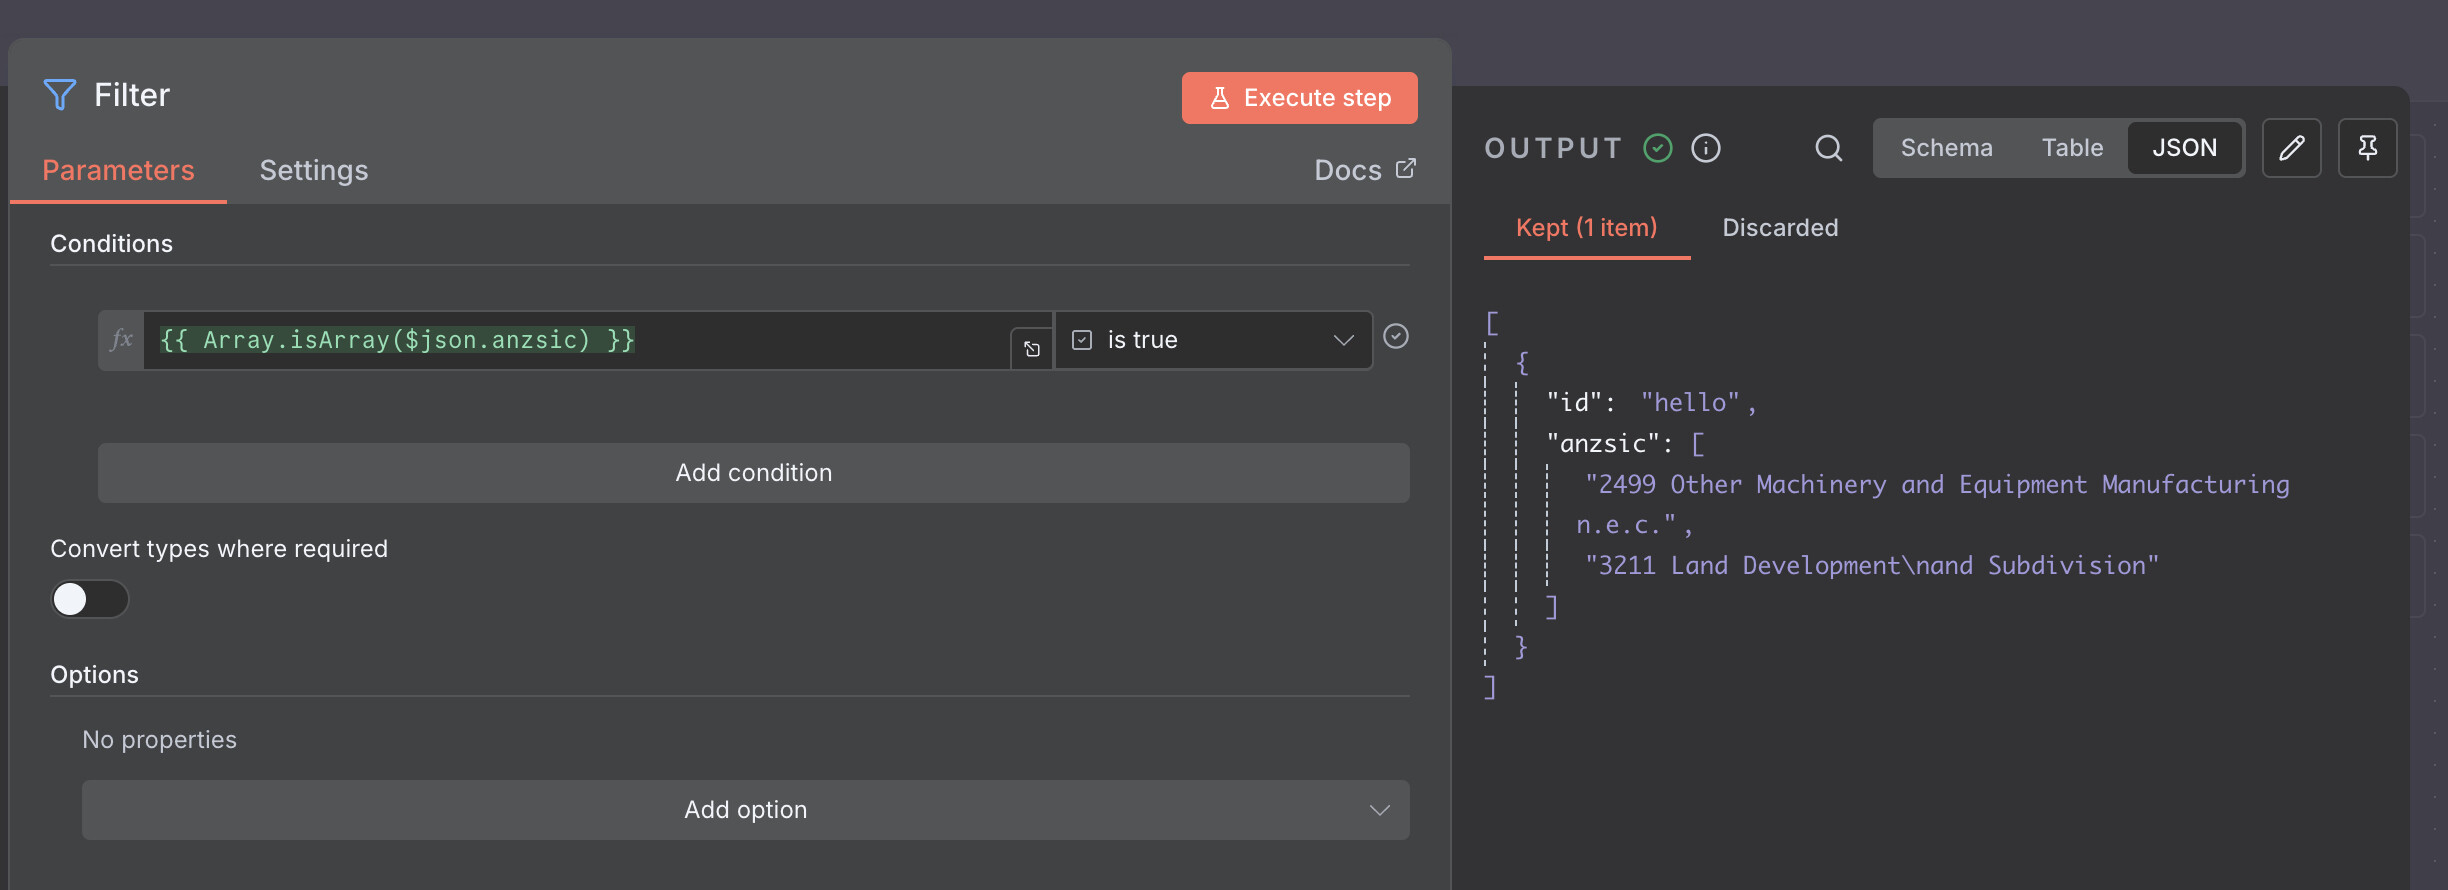Viewport: 2448px width, 890px height.
Task: Open the Docs link
Action: pos(1364,170)
